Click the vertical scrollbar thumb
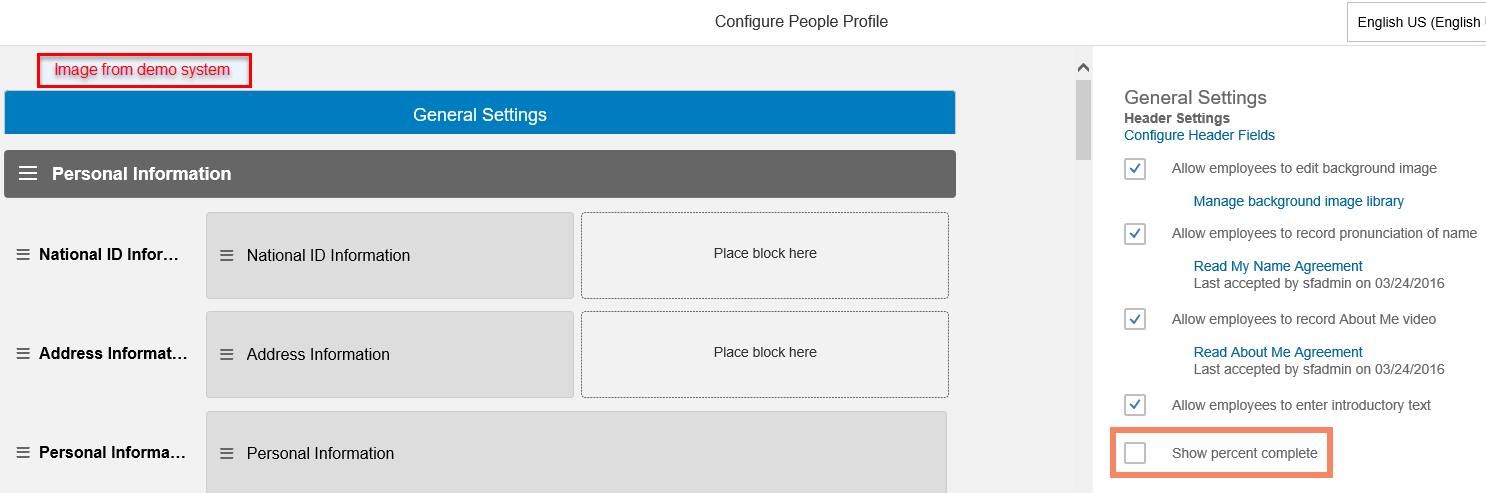The image size is (1486, 493). [1083, 120]
